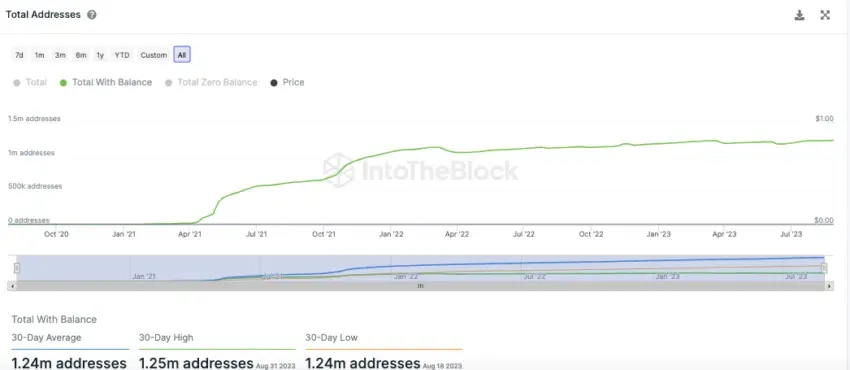Choose the 6m time range
The image size is (850, 370).
point(81,55)
